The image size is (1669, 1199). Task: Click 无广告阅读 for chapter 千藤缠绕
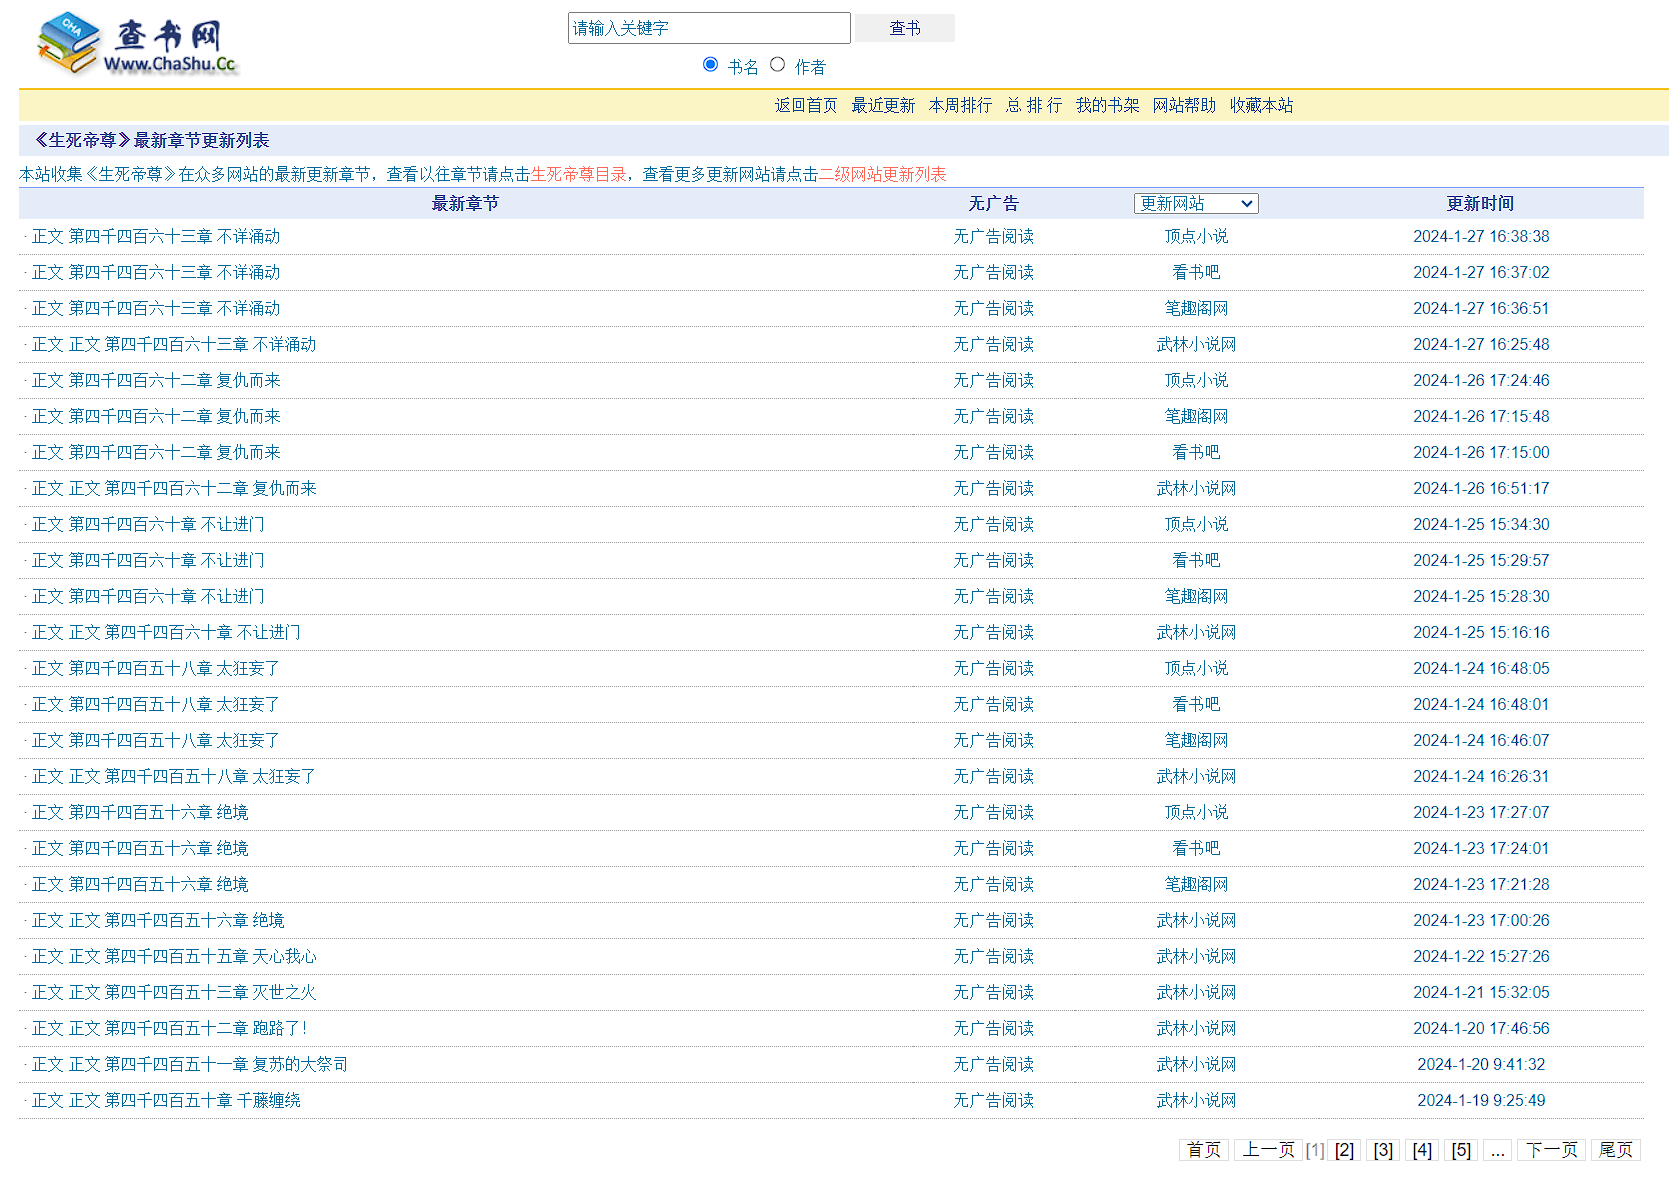(993, 1101)
